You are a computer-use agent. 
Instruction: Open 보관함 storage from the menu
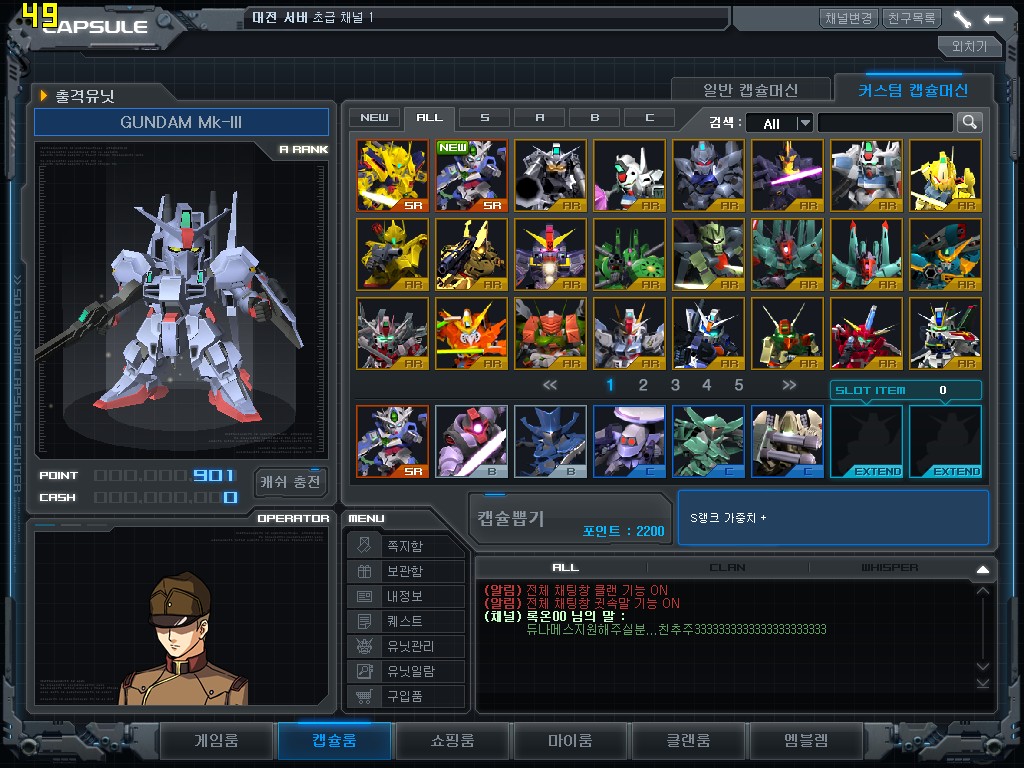(406, 571)
